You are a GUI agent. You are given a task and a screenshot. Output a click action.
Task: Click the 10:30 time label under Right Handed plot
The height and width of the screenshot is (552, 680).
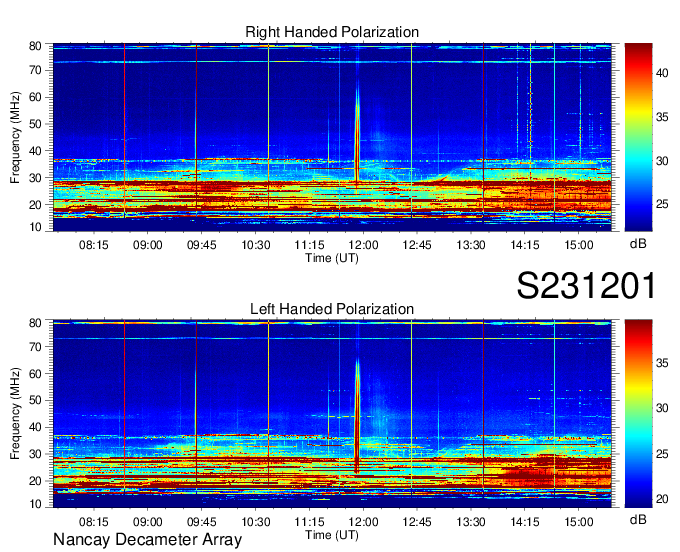point(255,245)
